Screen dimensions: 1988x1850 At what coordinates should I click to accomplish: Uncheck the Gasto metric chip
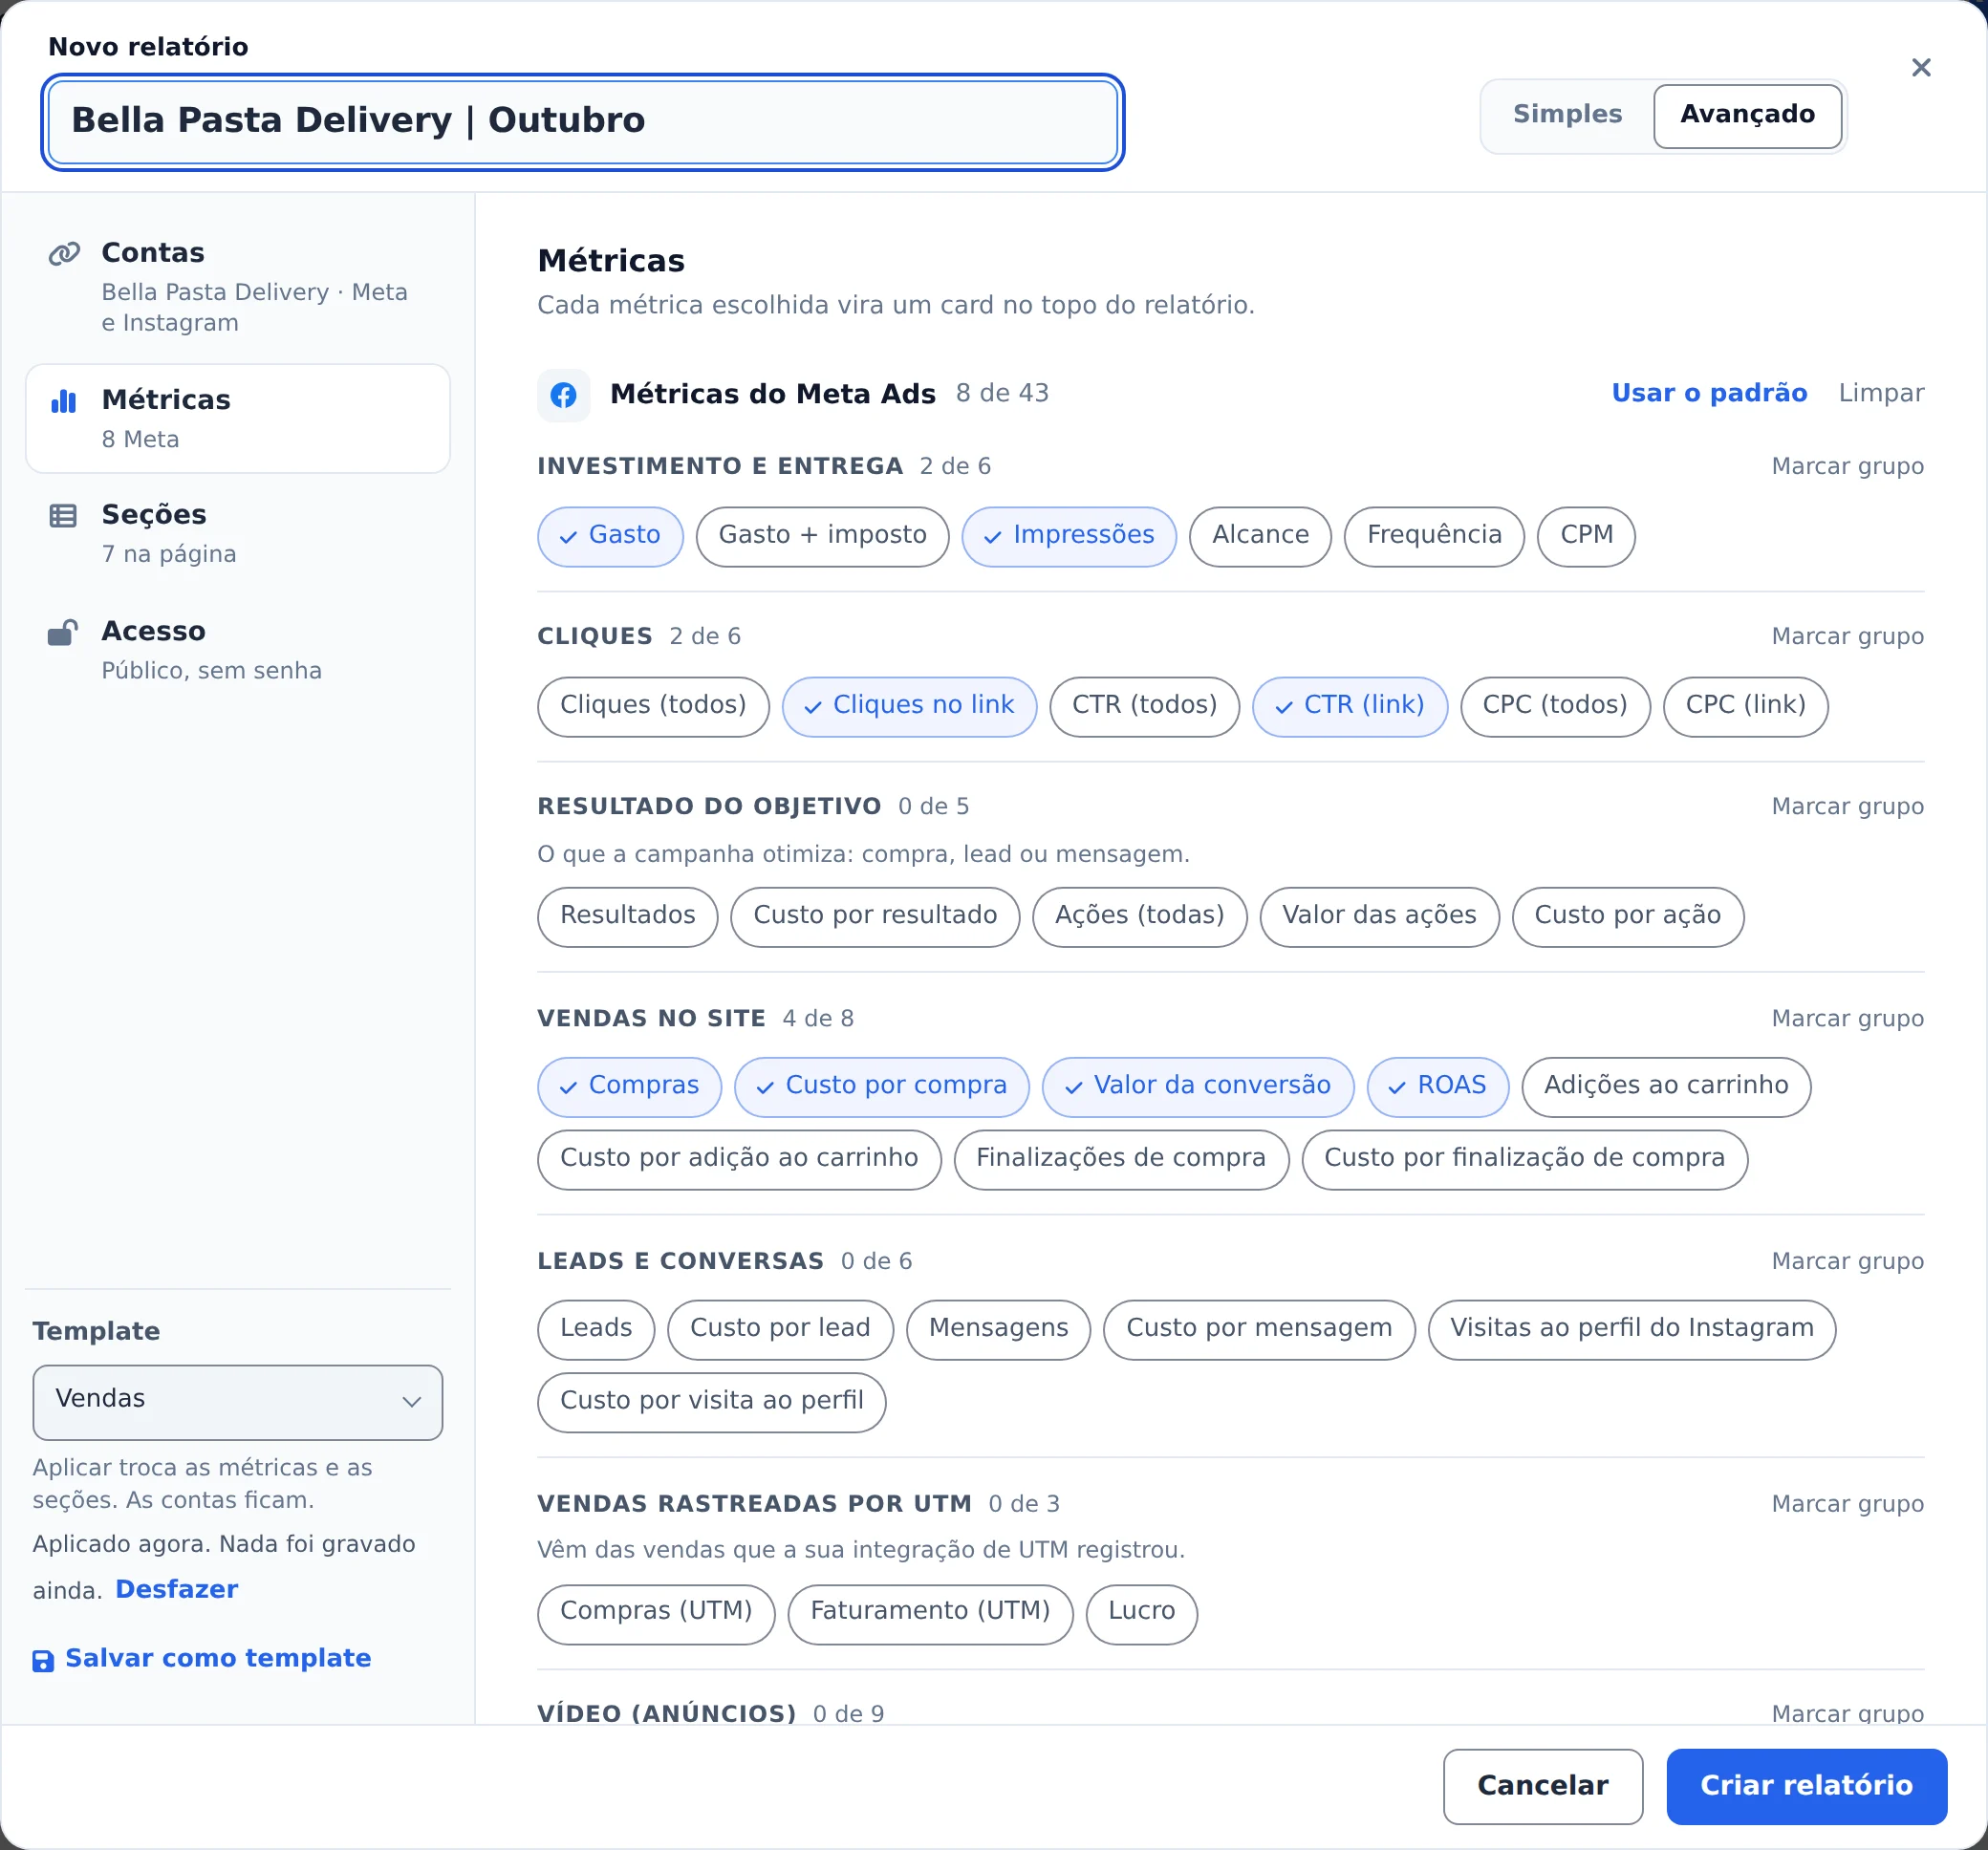(x=610, y=536)
